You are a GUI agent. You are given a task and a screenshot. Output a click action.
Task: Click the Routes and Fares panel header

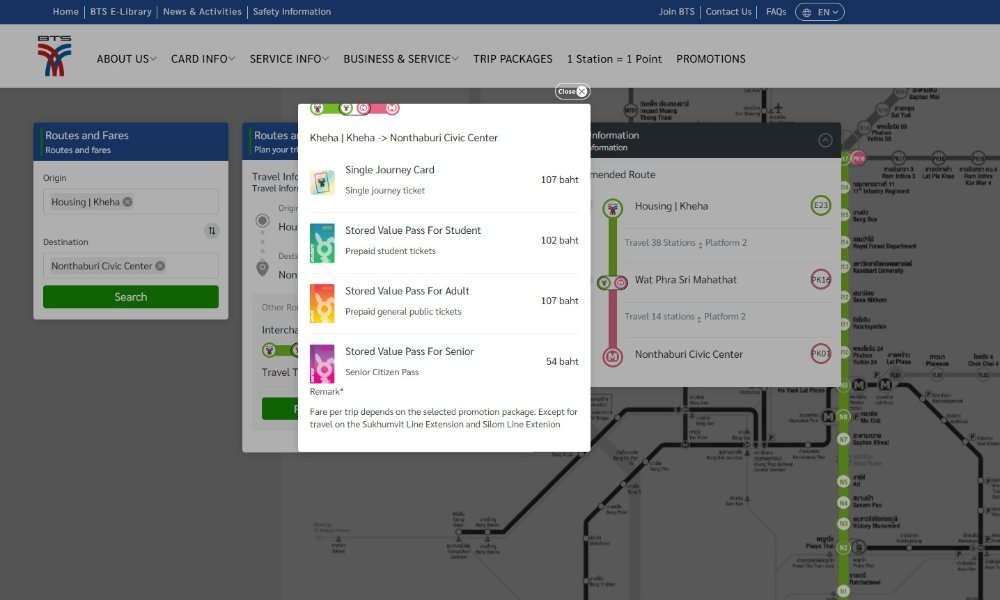(x=131, y=142)
